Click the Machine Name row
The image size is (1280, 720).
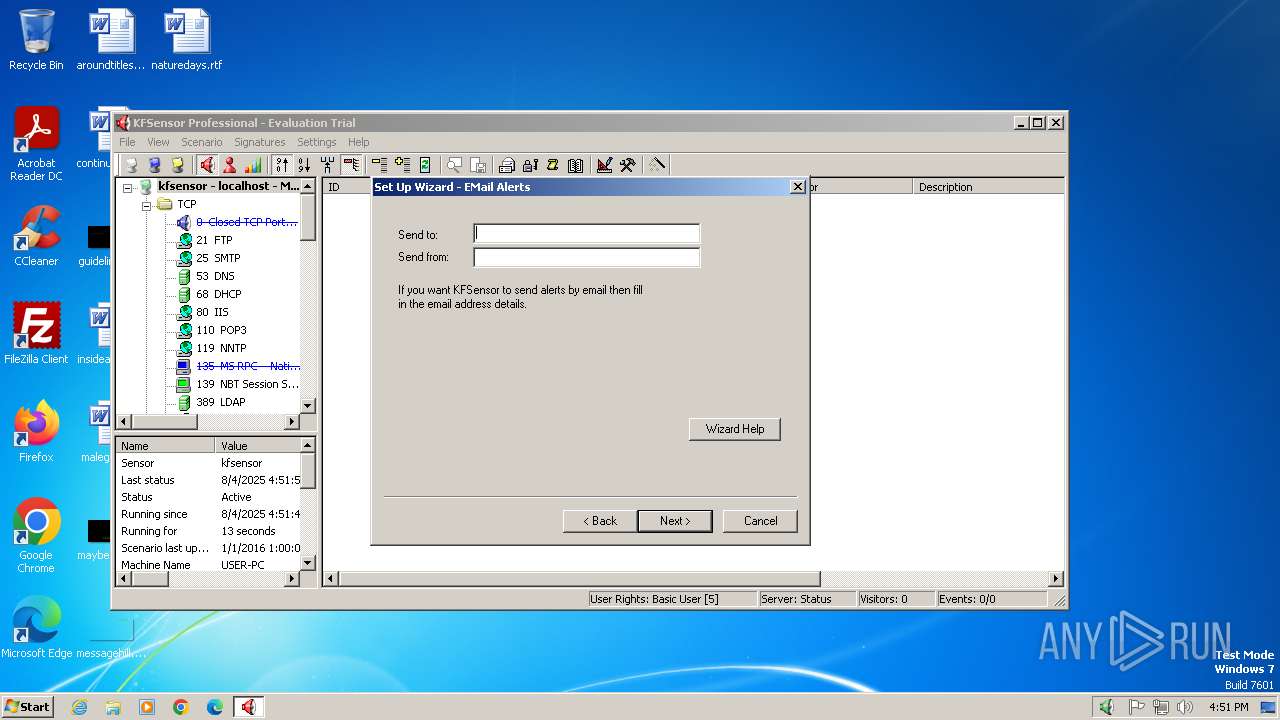(x=208, y=565)
